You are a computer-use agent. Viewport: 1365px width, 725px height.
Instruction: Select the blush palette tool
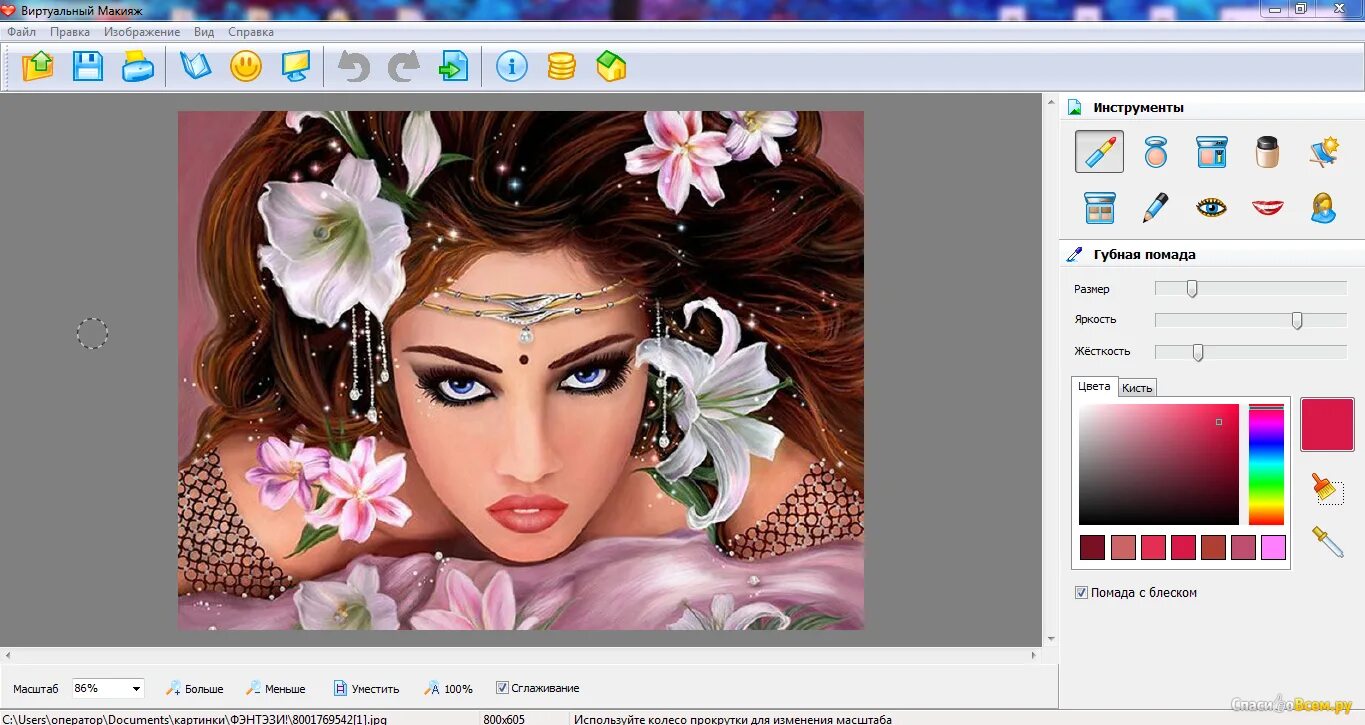(1212, 152)
